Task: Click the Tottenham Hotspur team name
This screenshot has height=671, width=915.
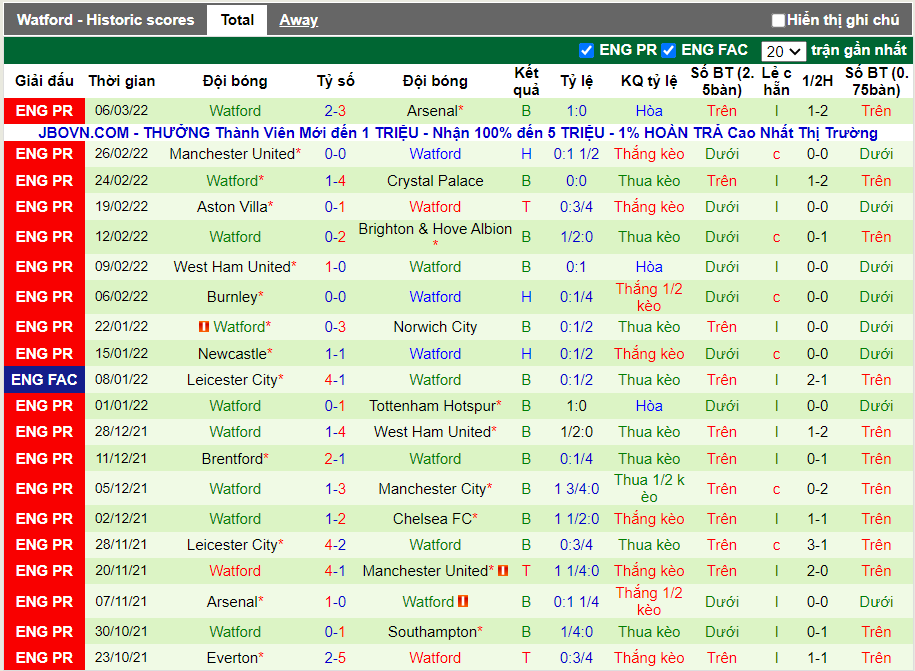Action: (x=432, y=406)
